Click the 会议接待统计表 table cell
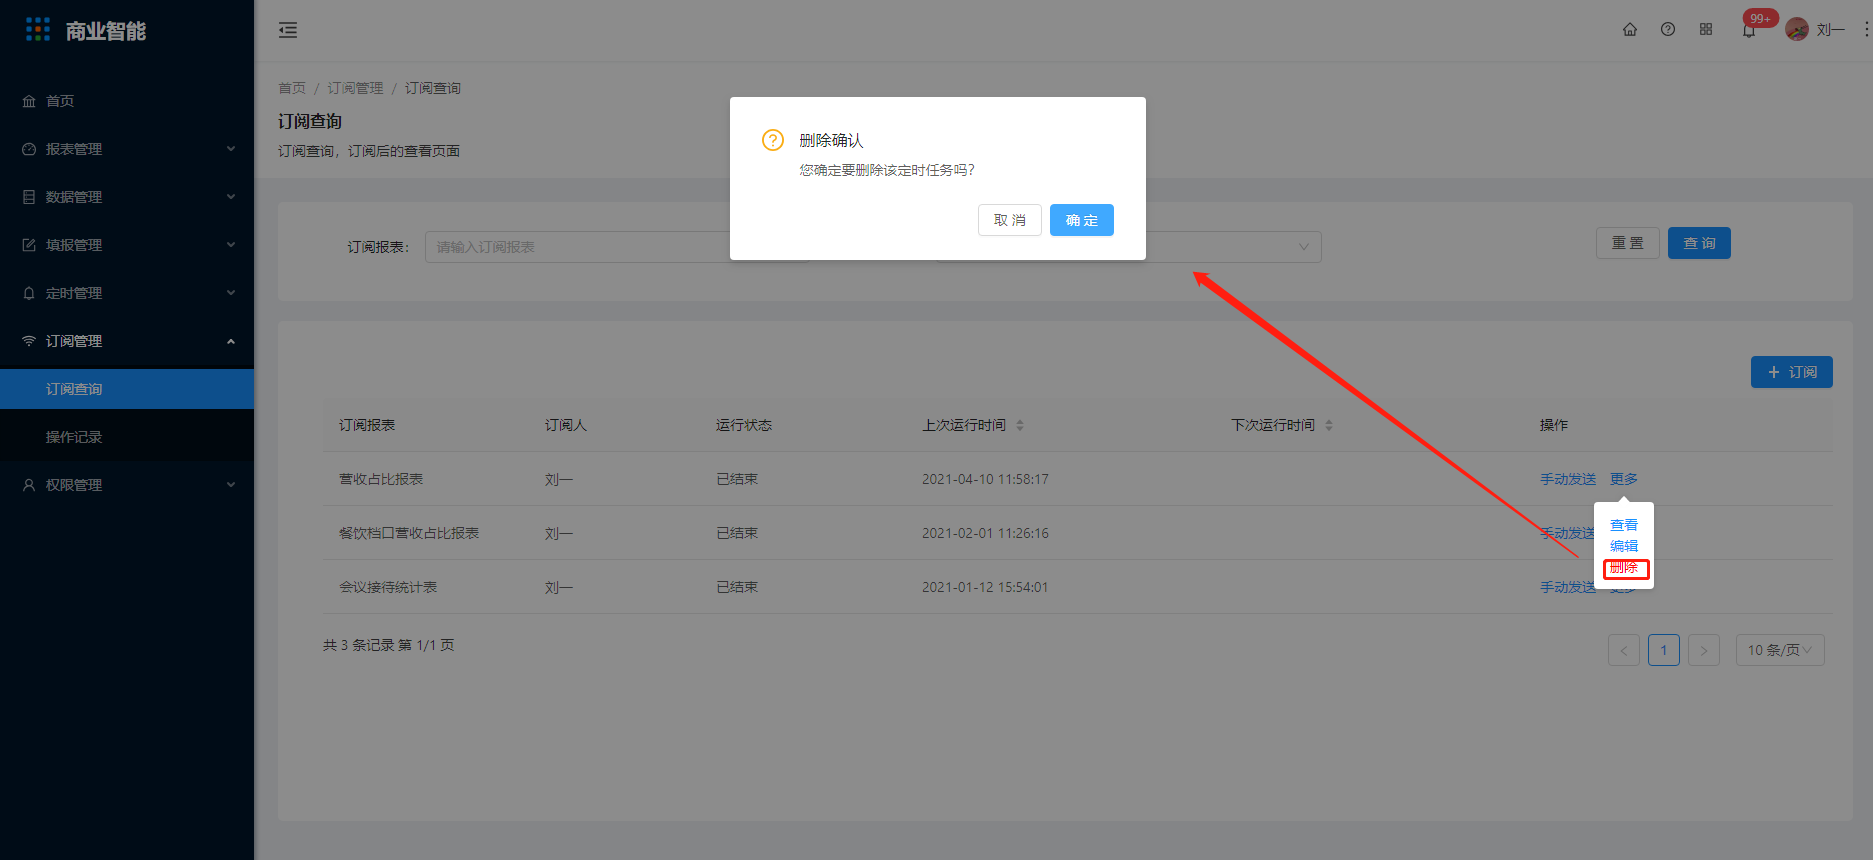 [x=388, y=587]
